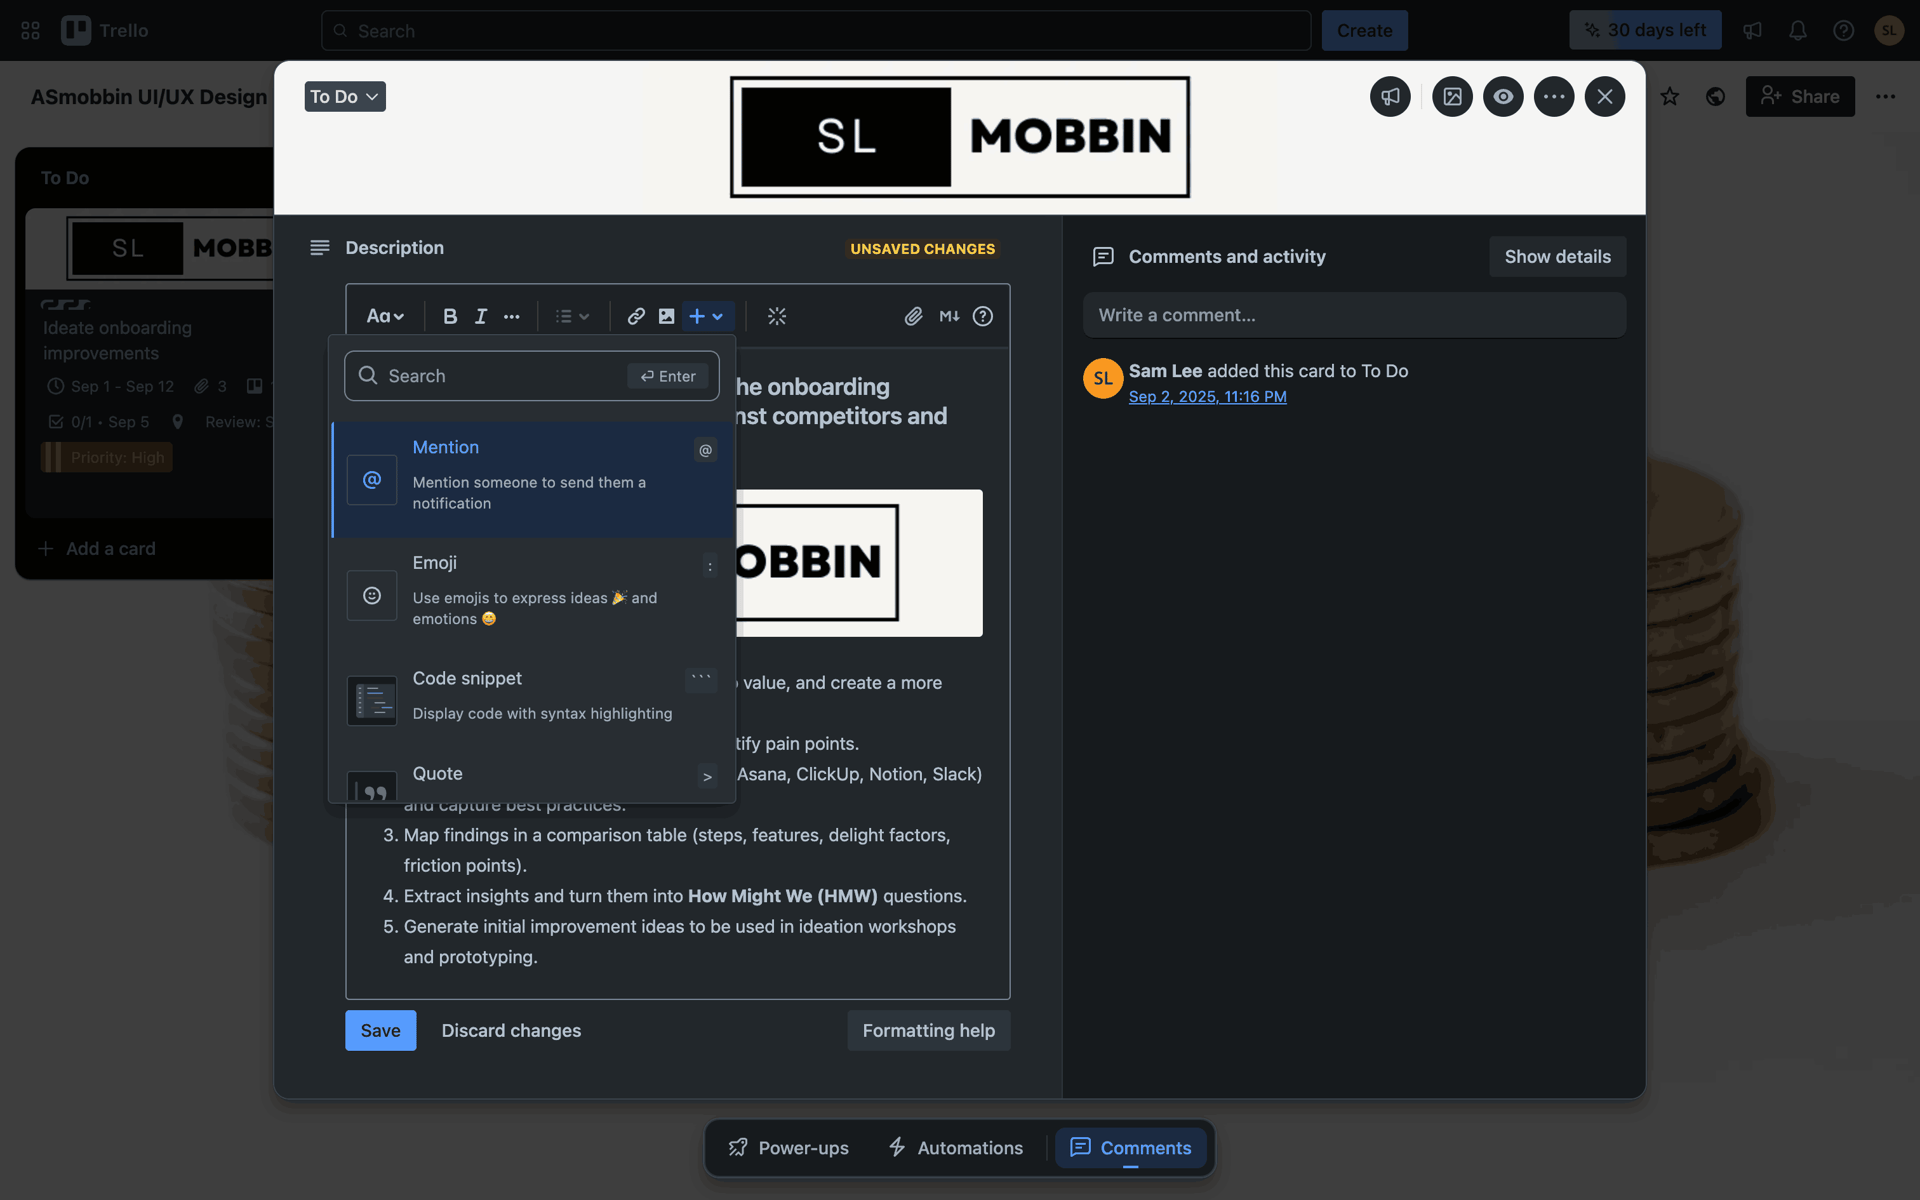
Task: Toggle bold formatting in description toolbar
Action: pos(450,316)
